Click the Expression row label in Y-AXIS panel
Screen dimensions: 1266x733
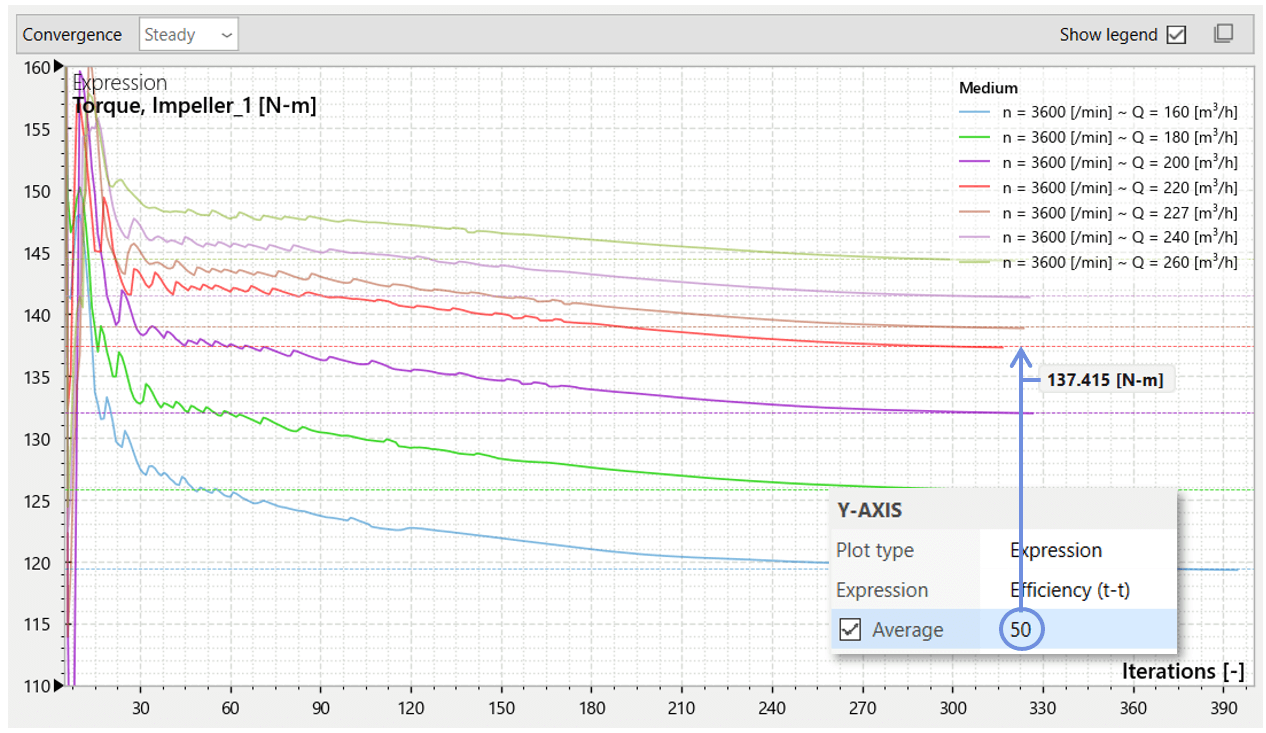[882, 590]
